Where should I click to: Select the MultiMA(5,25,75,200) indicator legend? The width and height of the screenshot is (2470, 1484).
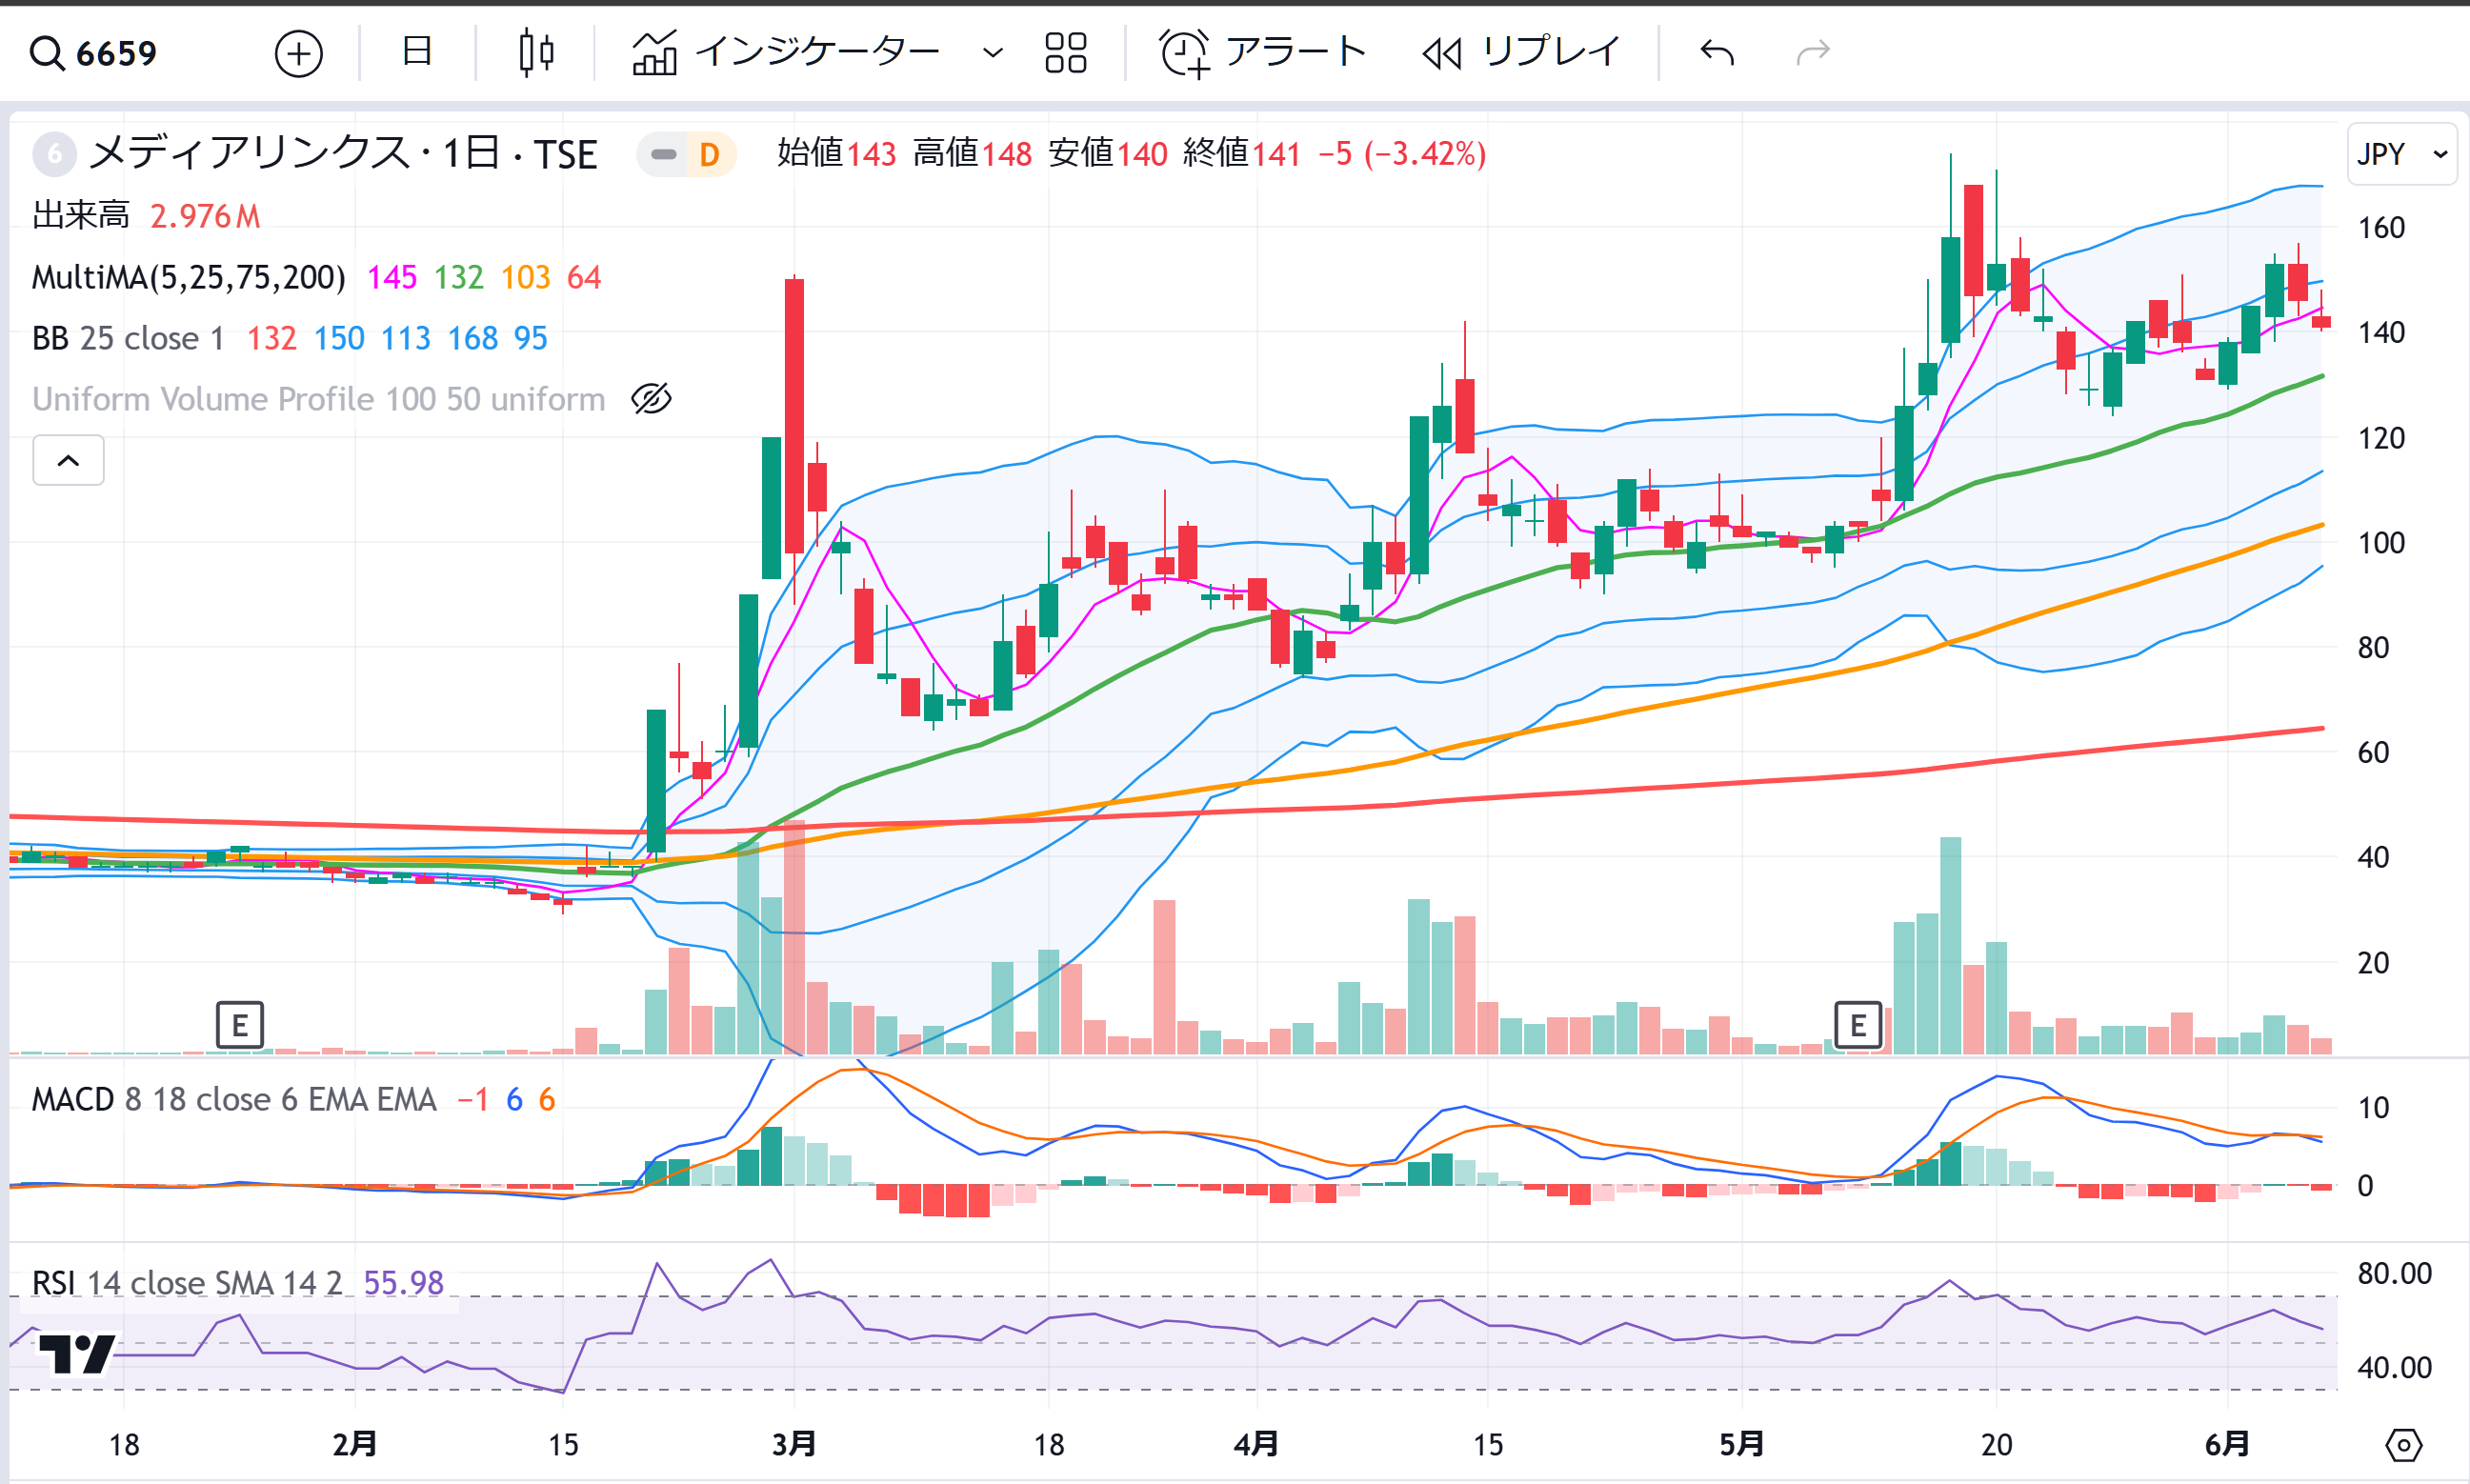click(189, 277)
